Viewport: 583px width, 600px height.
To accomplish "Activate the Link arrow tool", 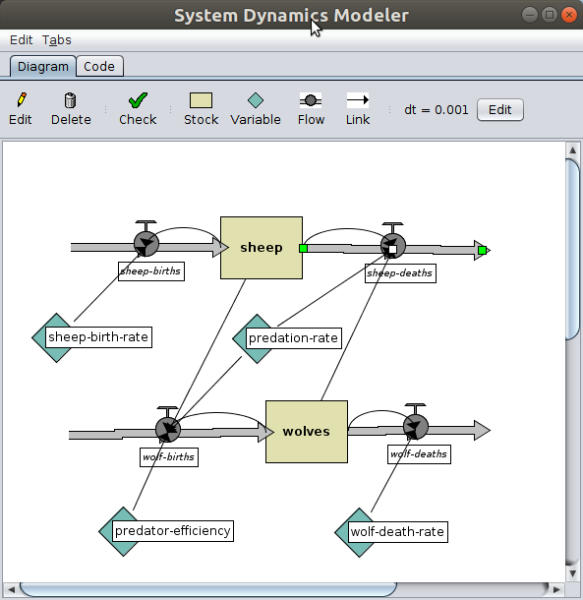I will pyautogui.click(x=358, y=109).
